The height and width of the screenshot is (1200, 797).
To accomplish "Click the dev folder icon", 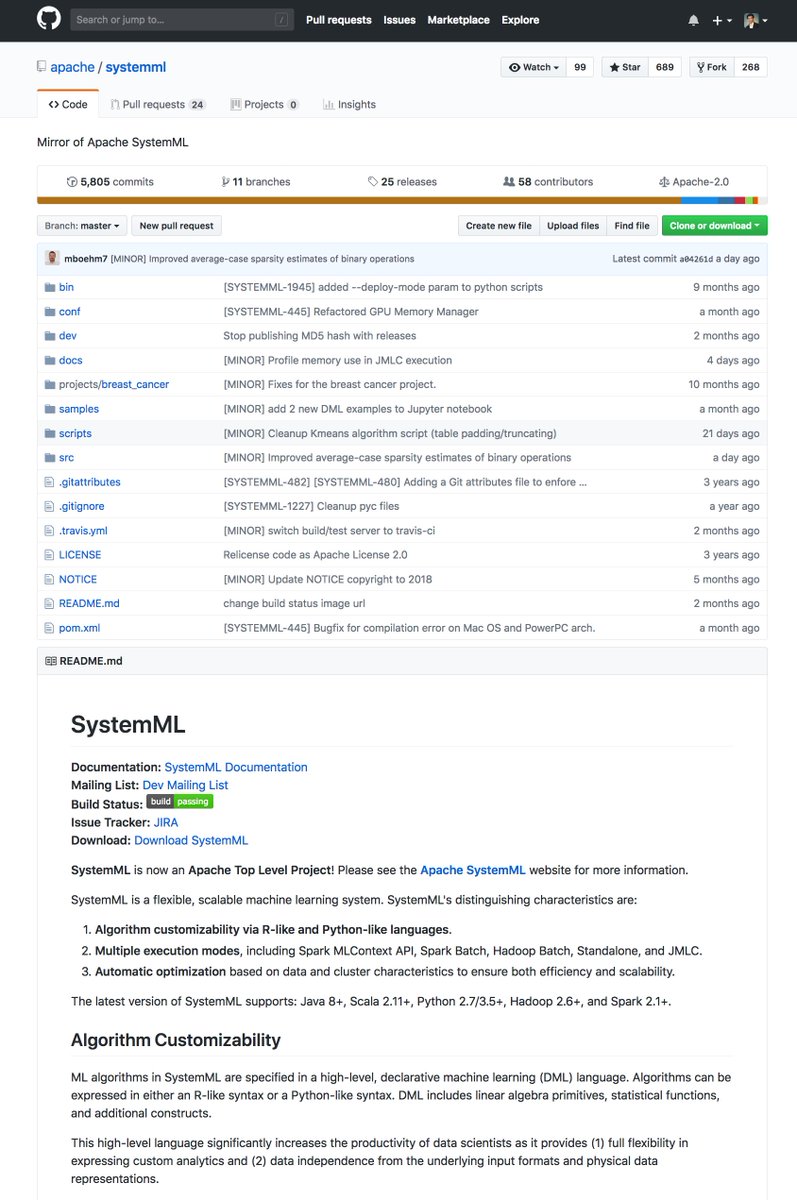I will click(50, 336).
